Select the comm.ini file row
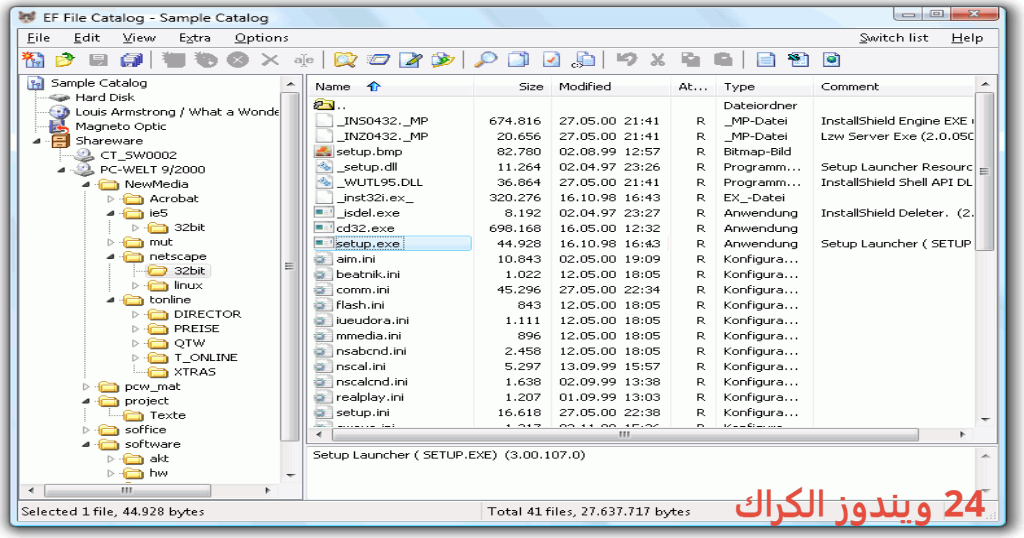1024x538 pixels. point(643,289)
